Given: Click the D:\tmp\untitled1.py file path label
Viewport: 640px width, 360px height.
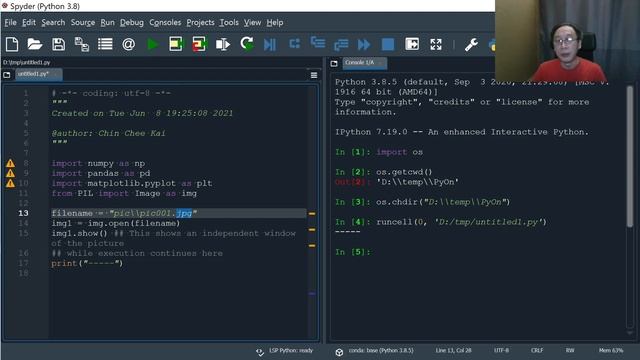Looking at the screenshot, I should tap(27, 63).
